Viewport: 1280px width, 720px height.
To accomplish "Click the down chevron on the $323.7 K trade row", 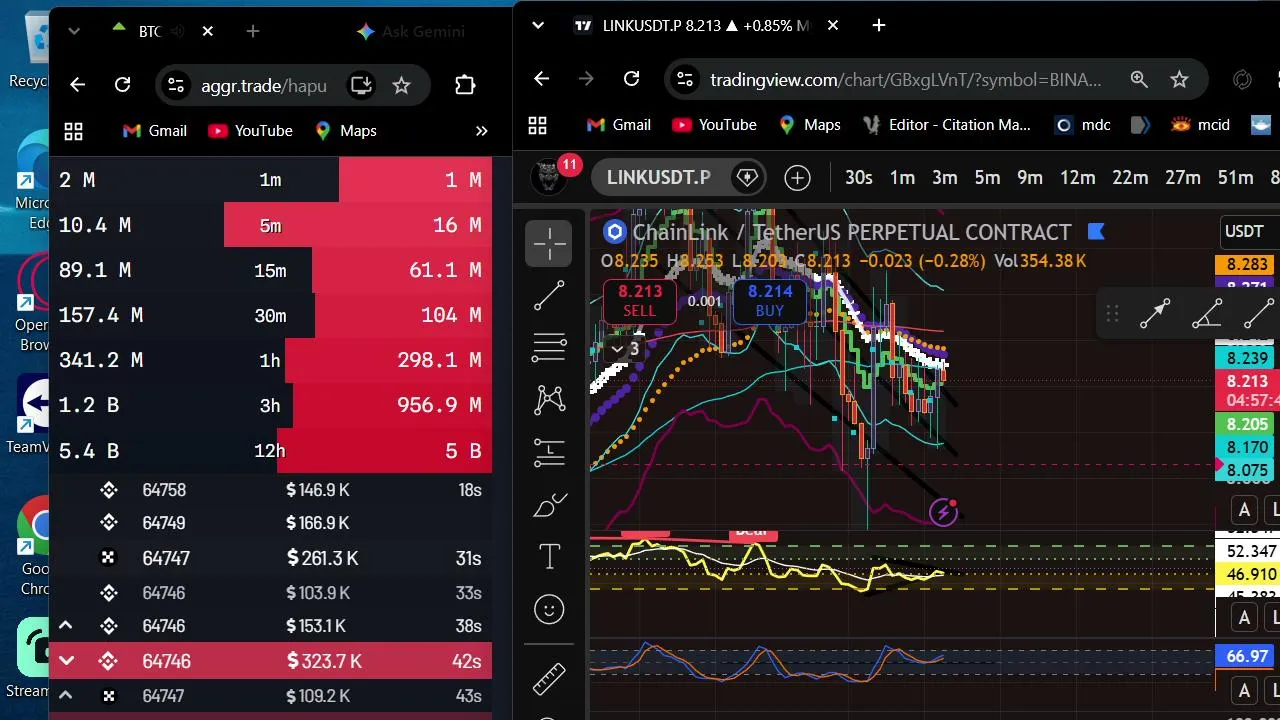I will tap(66, 661).
